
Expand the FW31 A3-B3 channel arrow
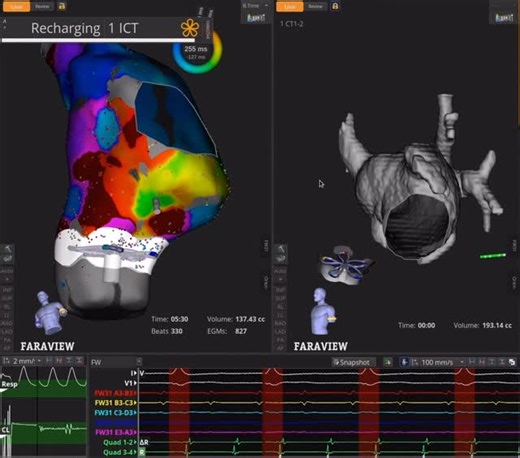coord(135,393)
